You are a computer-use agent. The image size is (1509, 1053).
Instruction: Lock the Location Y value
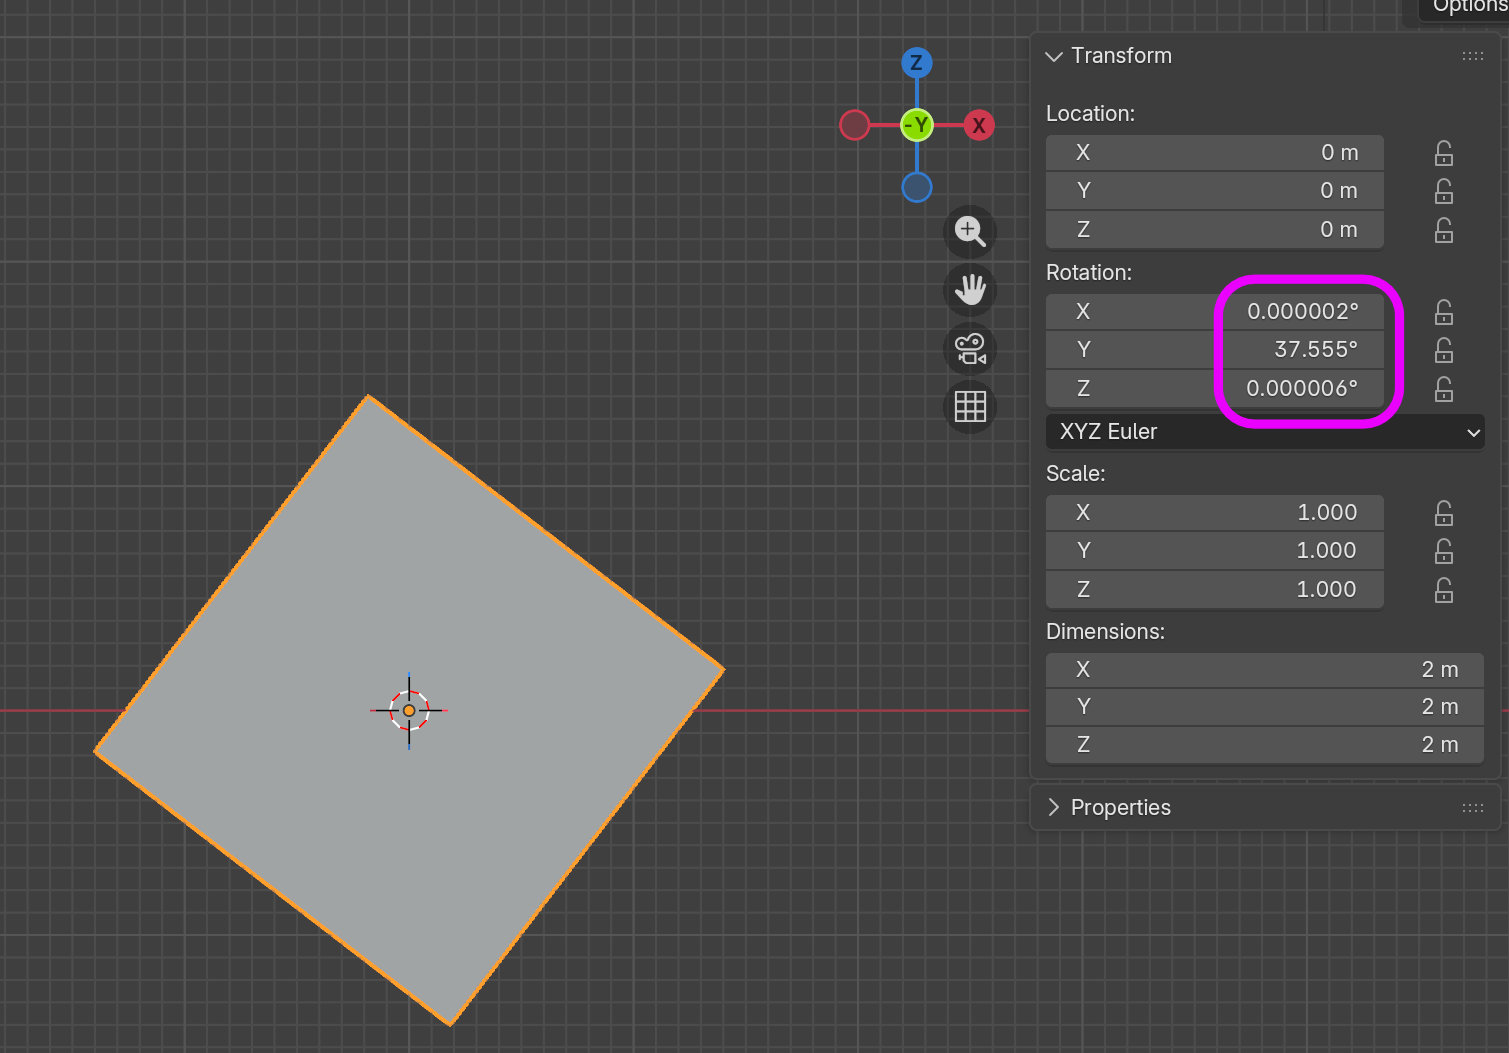coord(1444,191)
